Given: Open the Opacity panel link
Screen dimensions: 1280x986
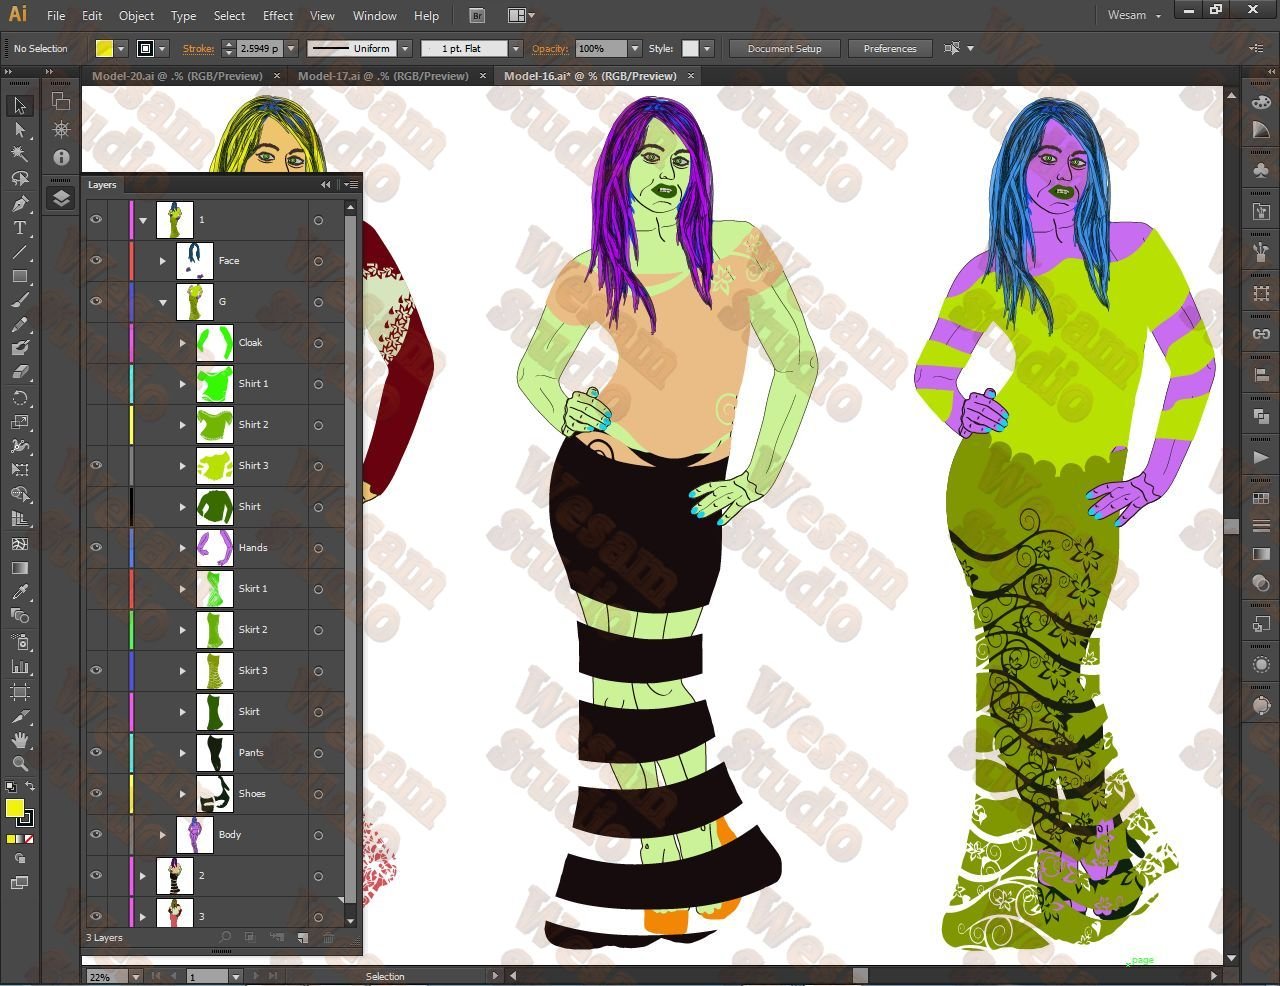Looking at the screenshot, I should point(550,48).
